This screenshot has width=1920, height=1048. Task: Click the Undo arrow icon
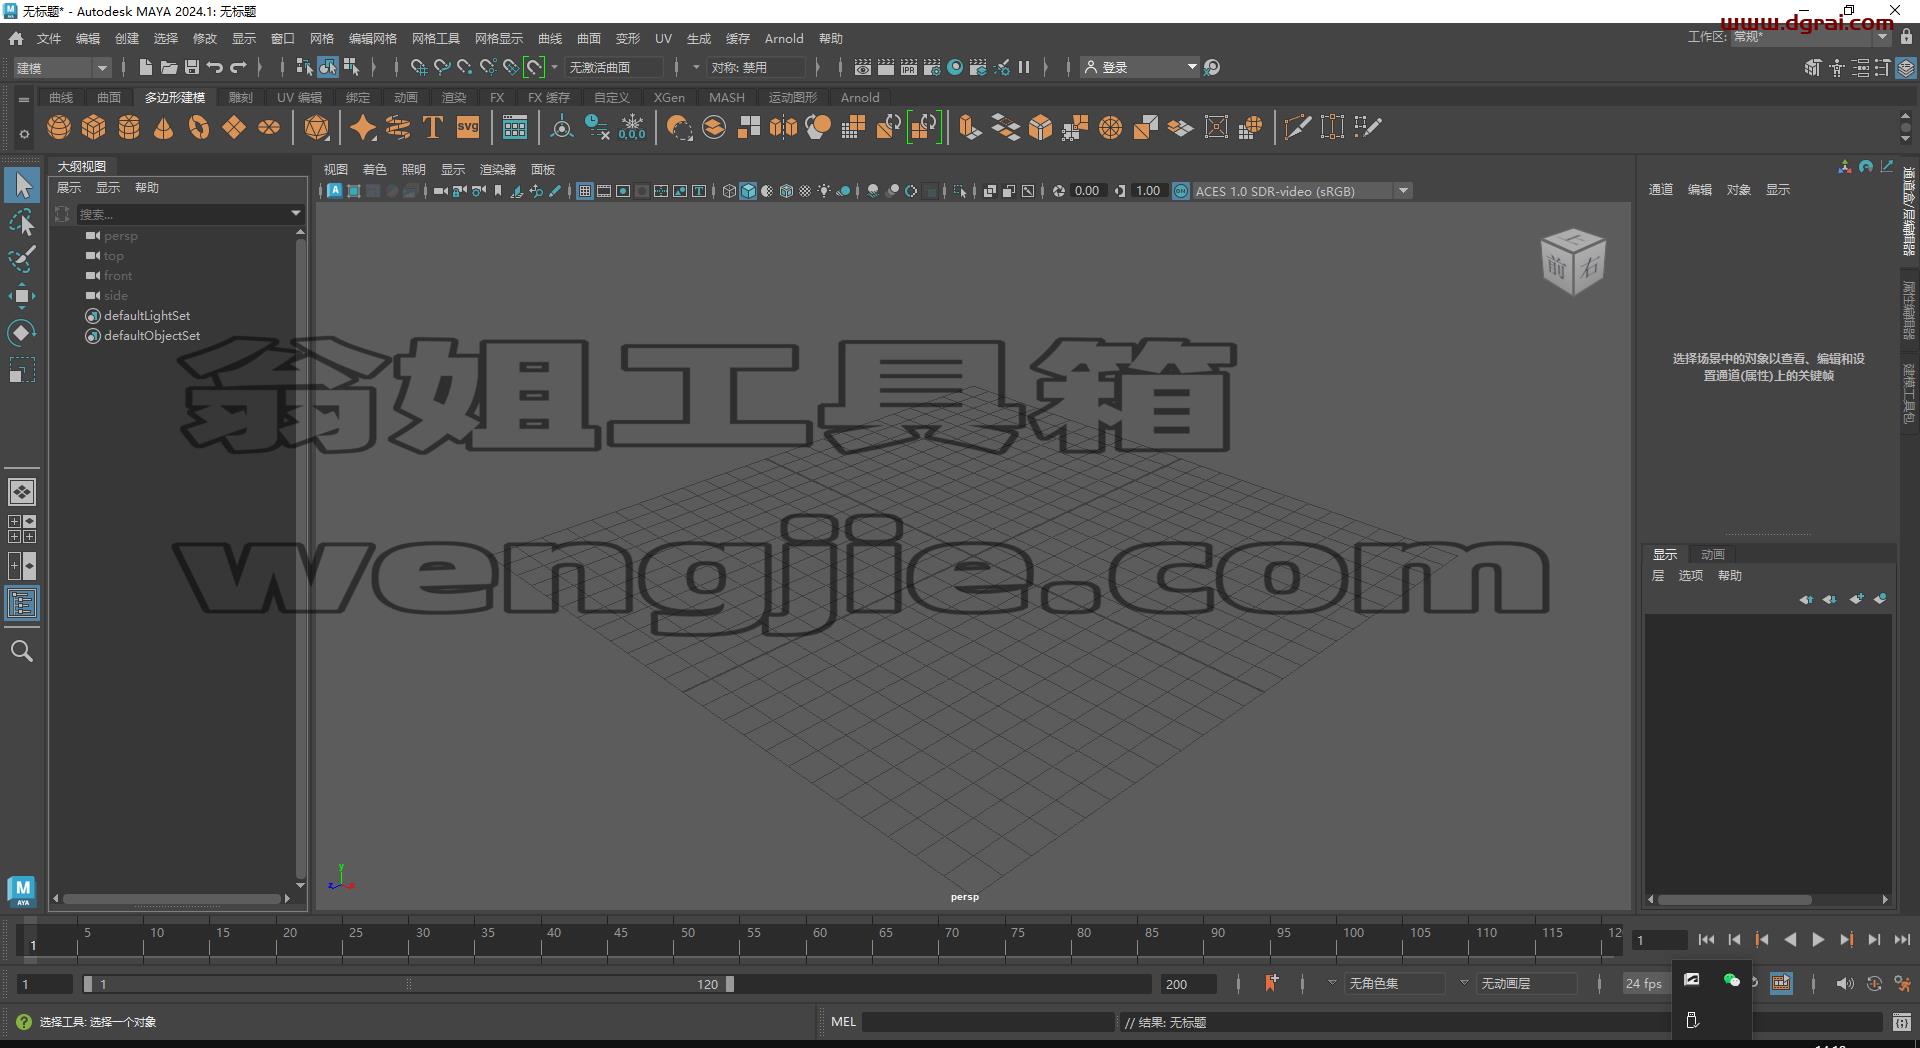215,67
